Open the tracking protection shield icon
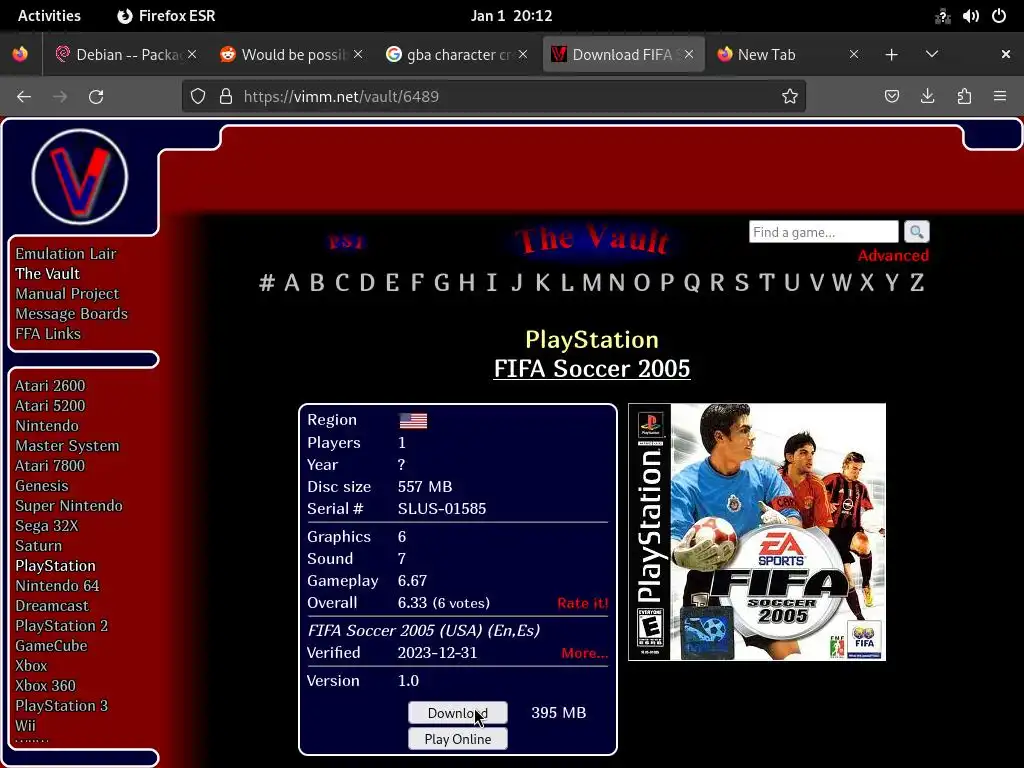Viewport: 1024px width, 768px height. [x=198, y=97]
